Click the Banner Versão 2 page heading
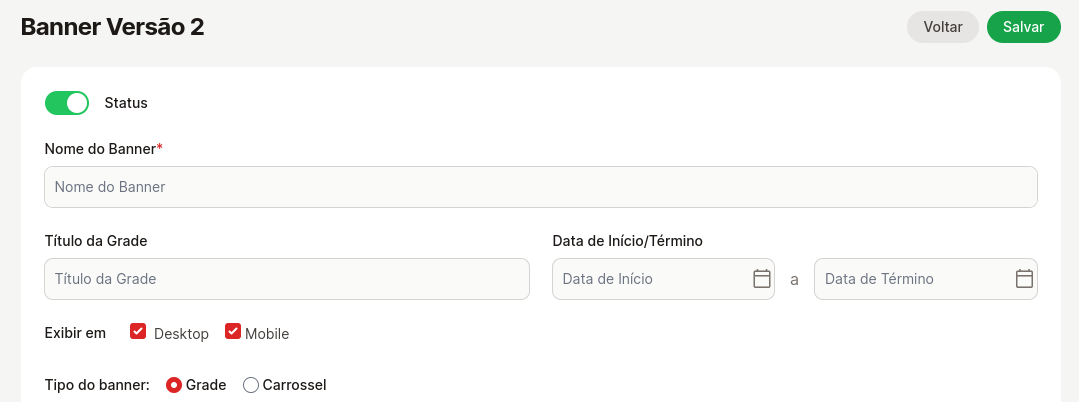The width and height of the screenshot is (1079, 402). point(113,27)
